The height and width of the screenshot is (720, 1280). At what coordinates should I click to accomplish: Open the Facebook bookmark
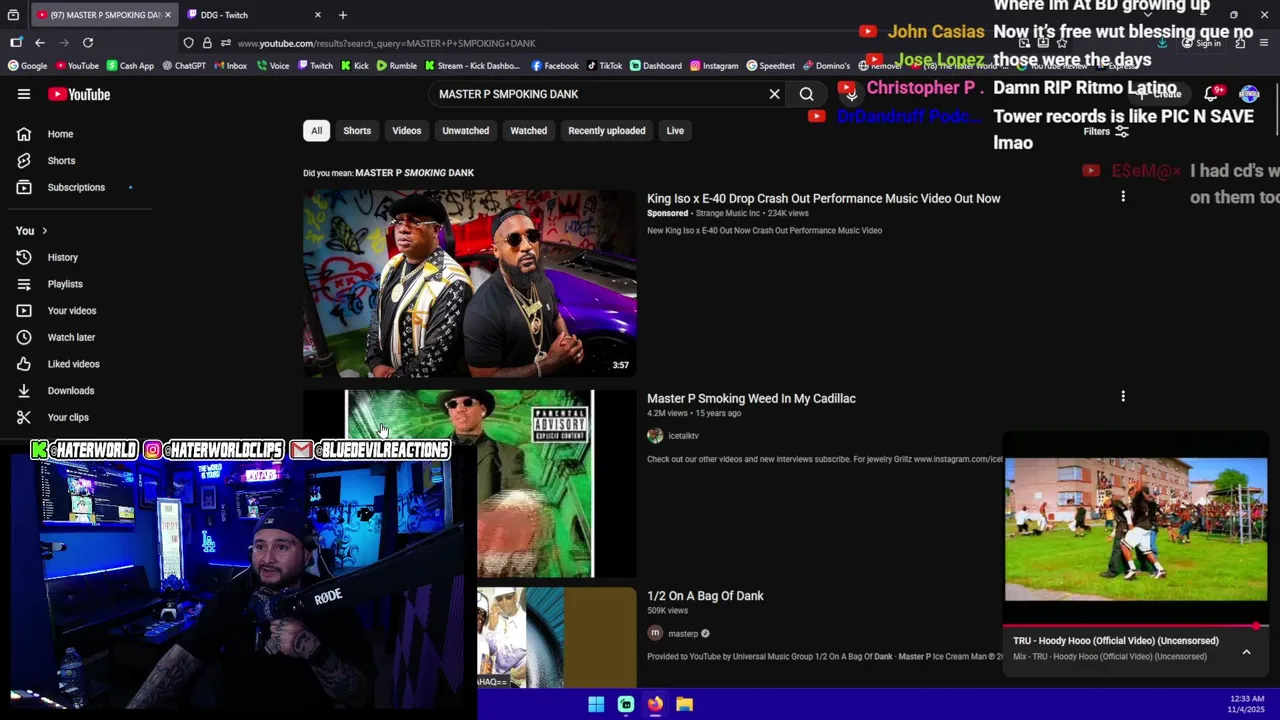click(555, 66)
